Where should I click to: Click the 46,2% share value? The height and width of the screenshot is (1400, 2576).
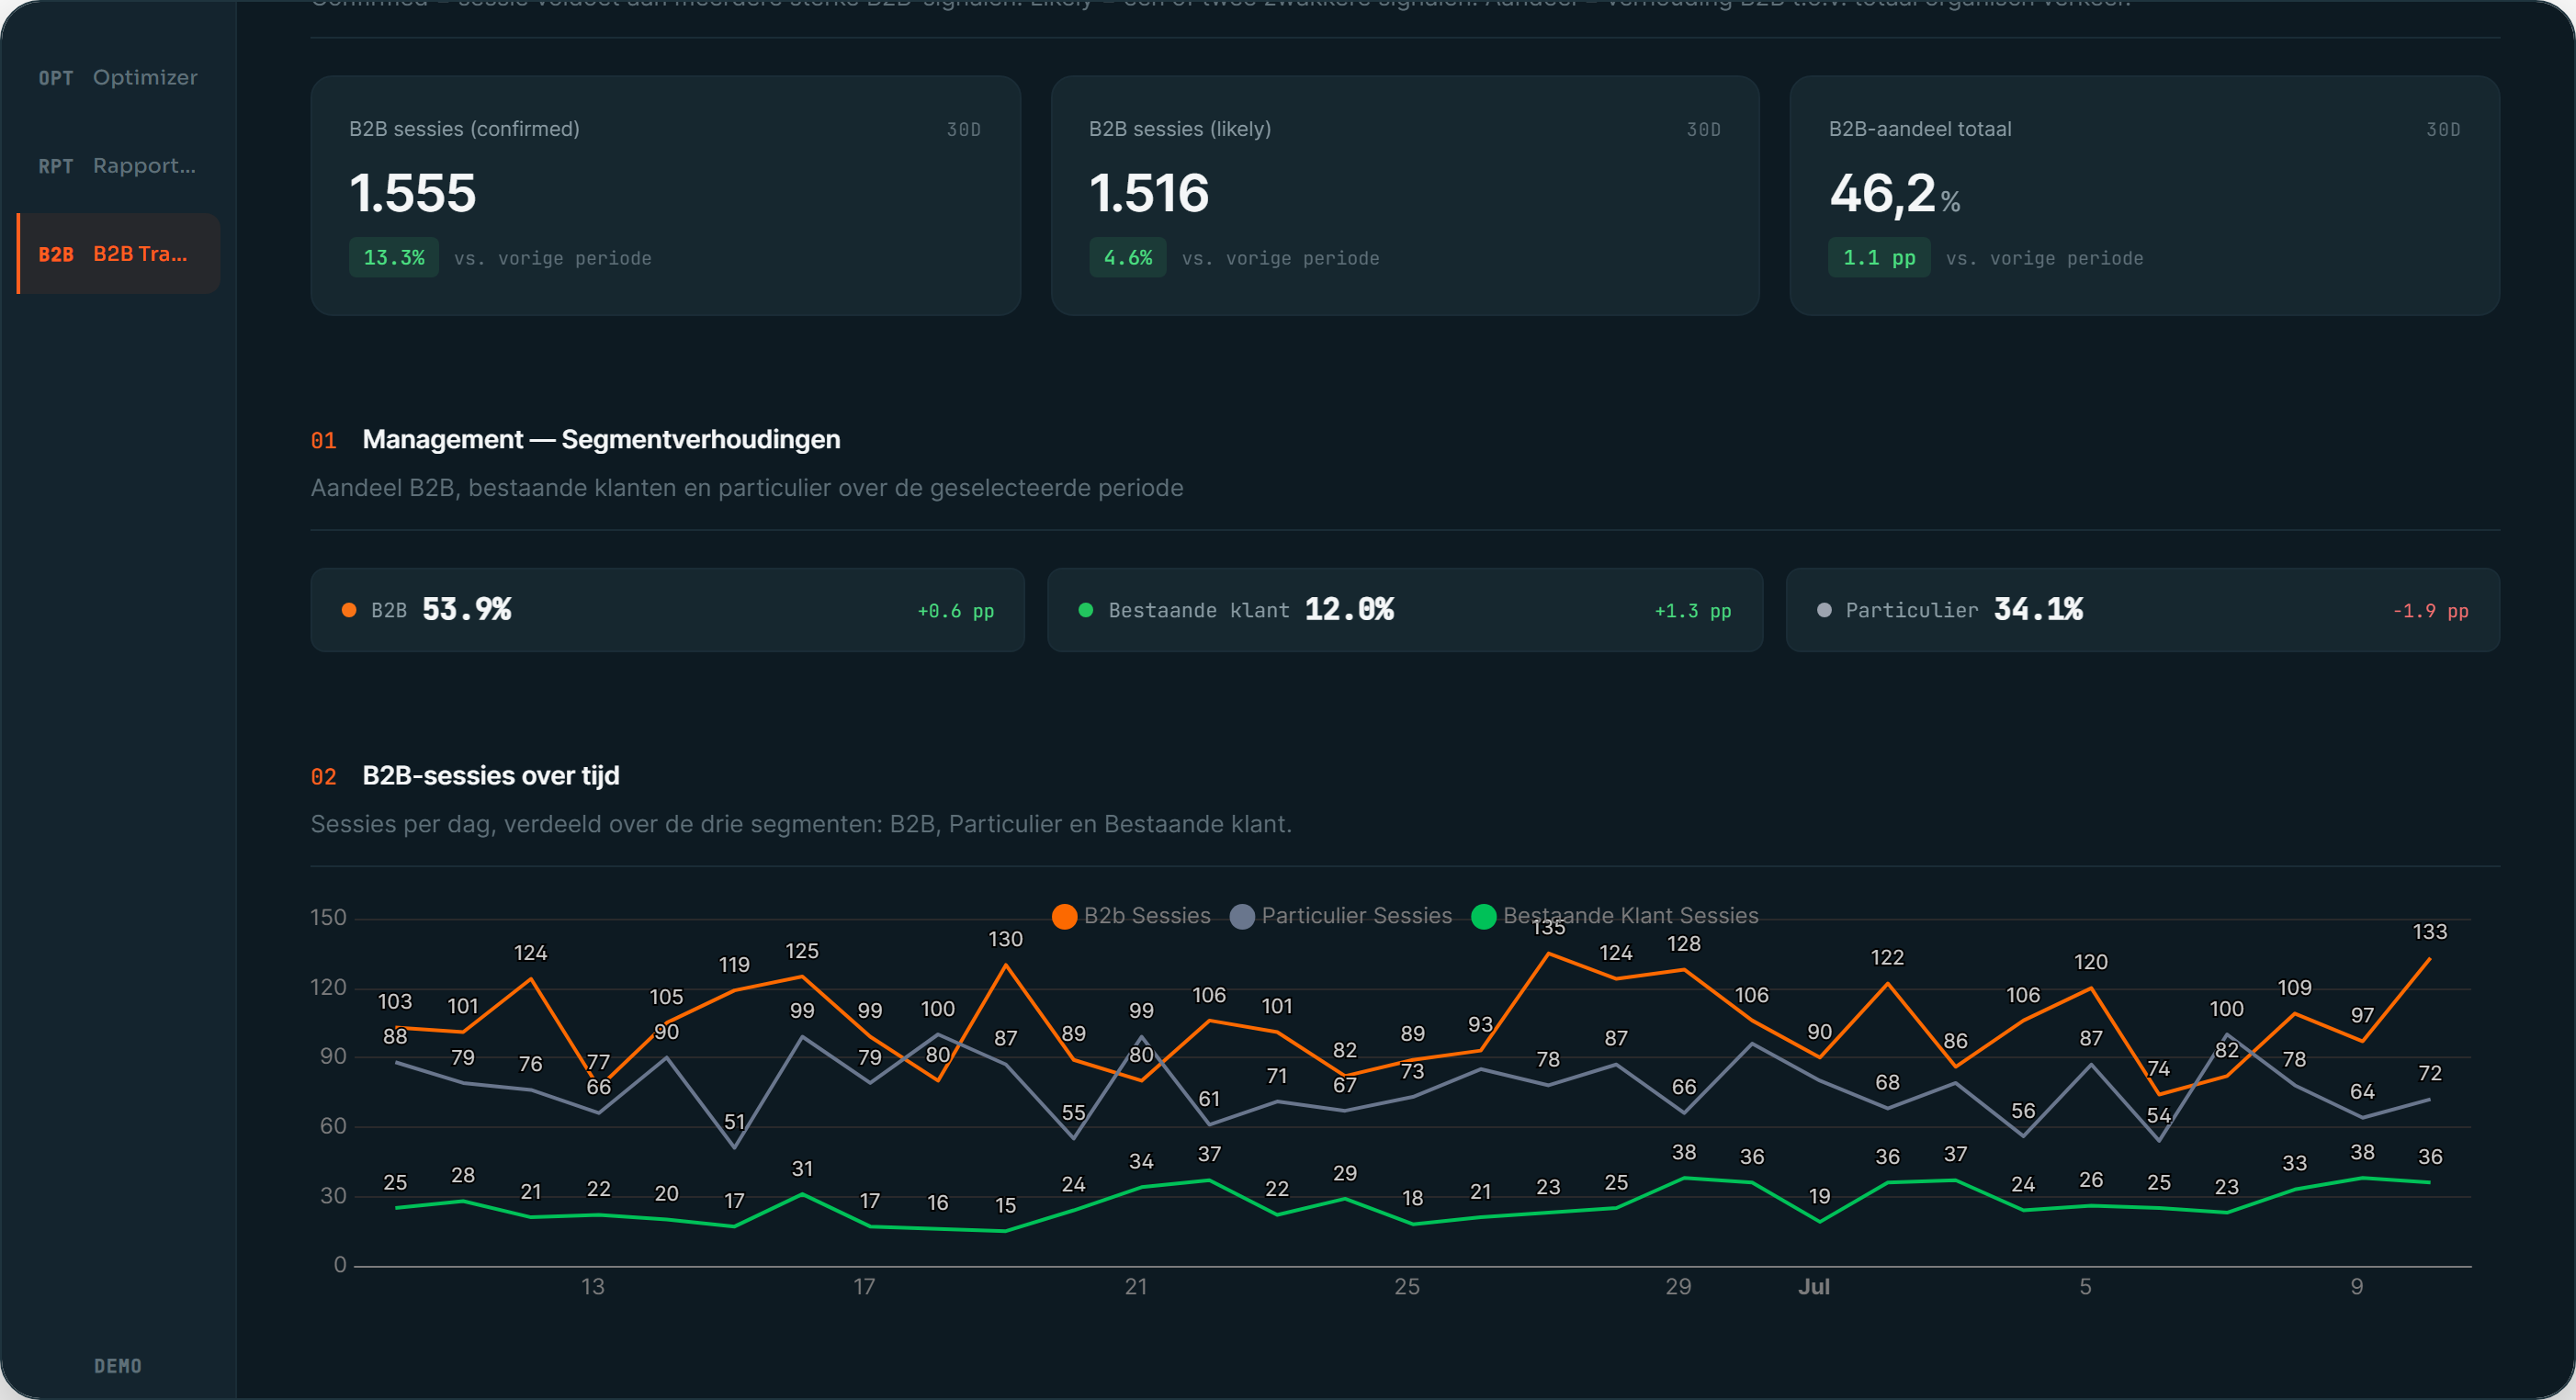(1894, 193)
